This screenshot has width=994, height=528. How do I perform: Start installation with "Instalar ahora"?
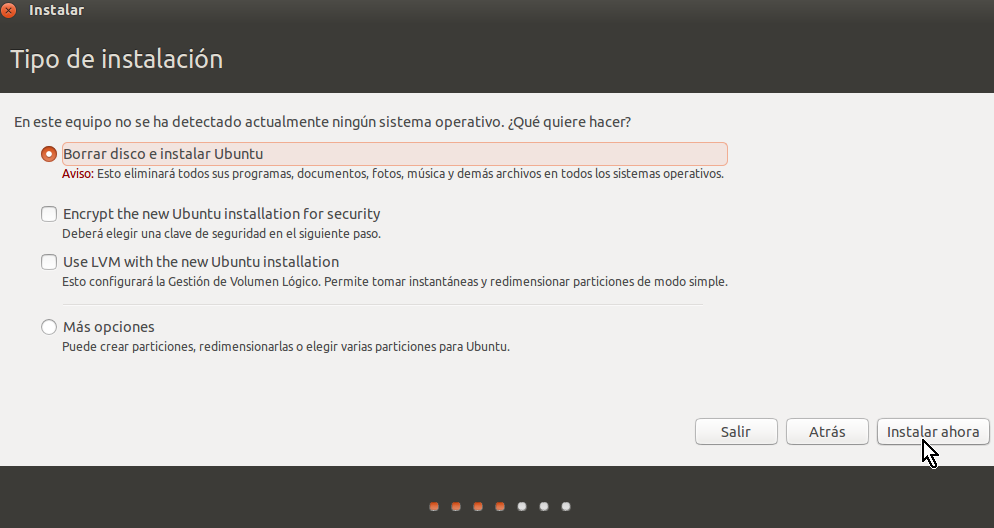pyautogui.click(x=933, y=432)
